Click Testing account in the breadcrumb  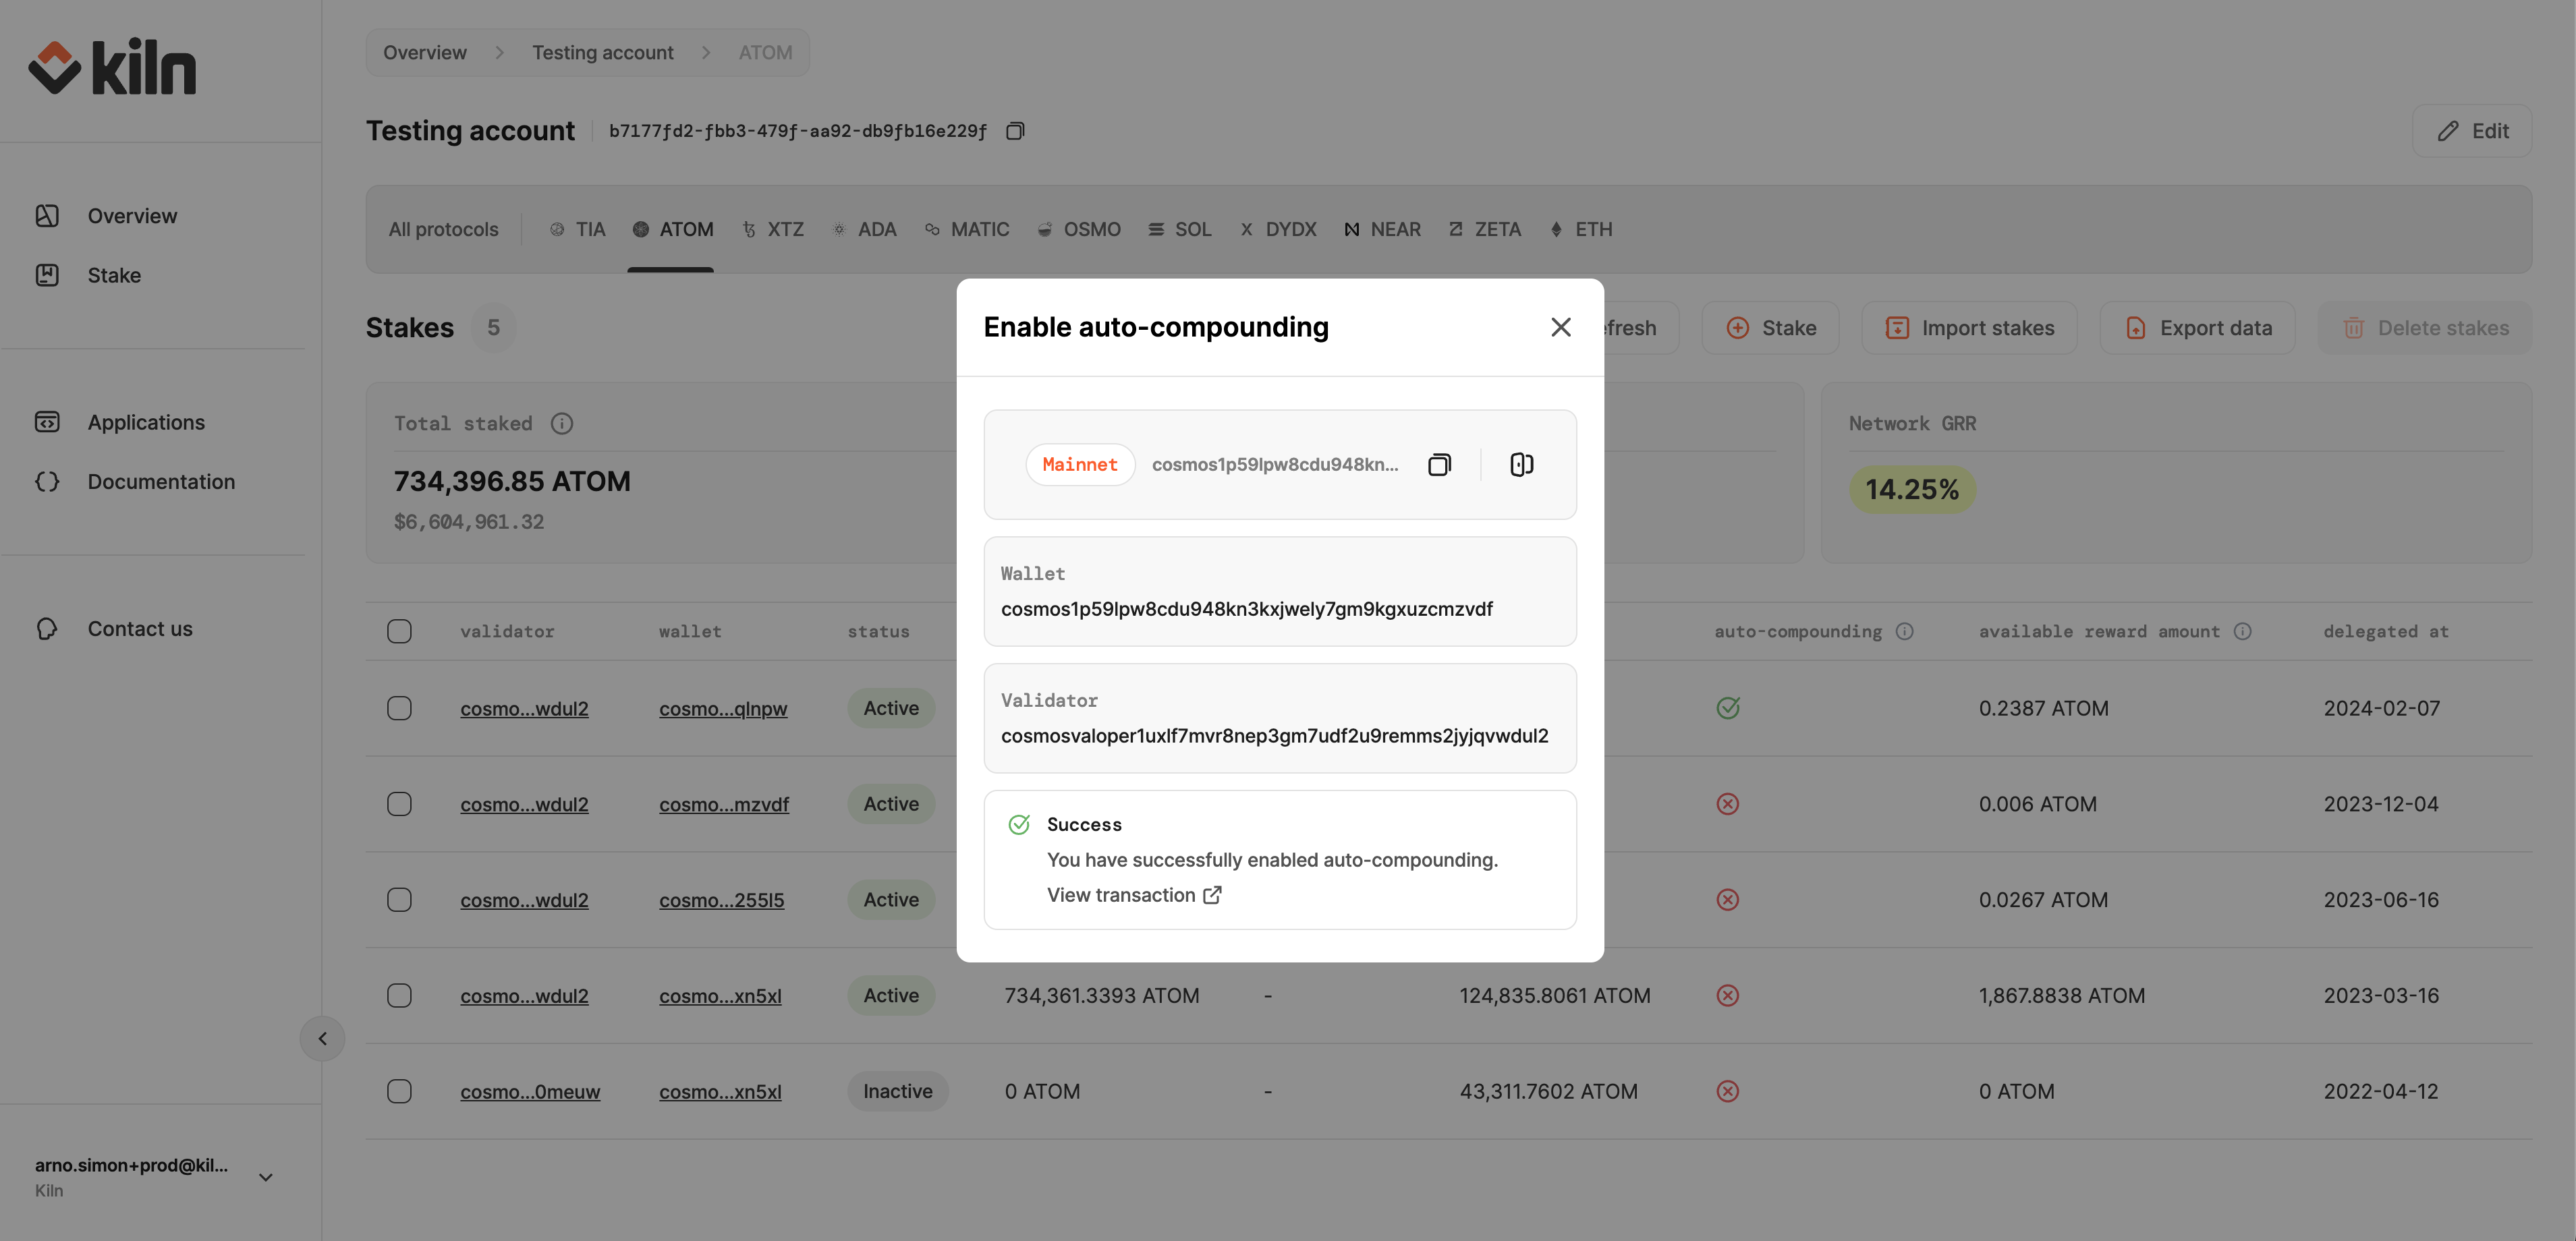(602, 52)
